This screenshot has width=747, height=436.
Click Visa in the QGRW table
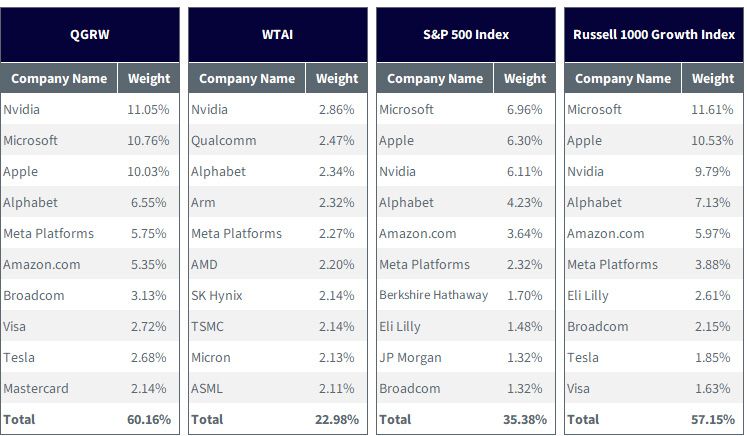tap(14, 326)
